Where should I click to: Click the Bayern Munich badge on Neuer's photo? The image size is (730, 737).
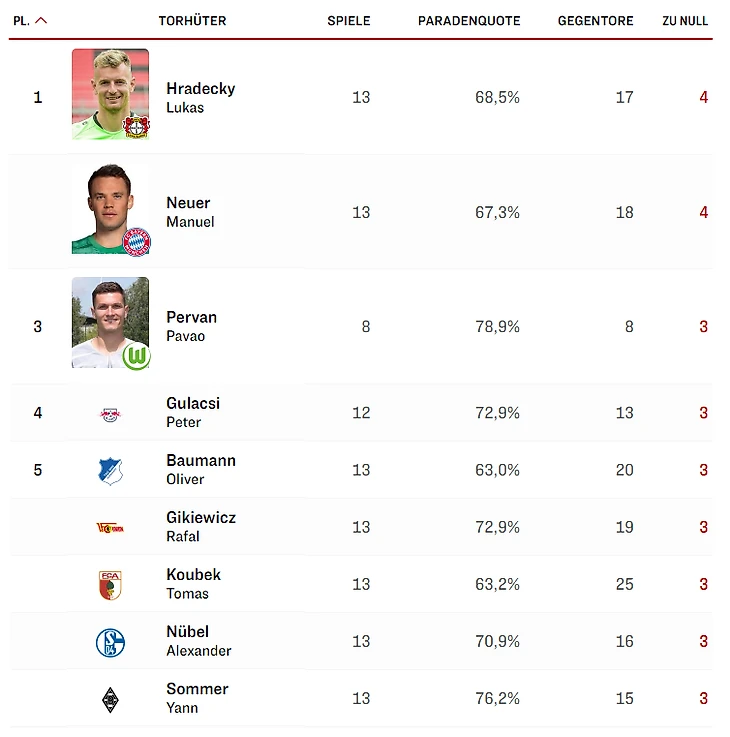136,241
